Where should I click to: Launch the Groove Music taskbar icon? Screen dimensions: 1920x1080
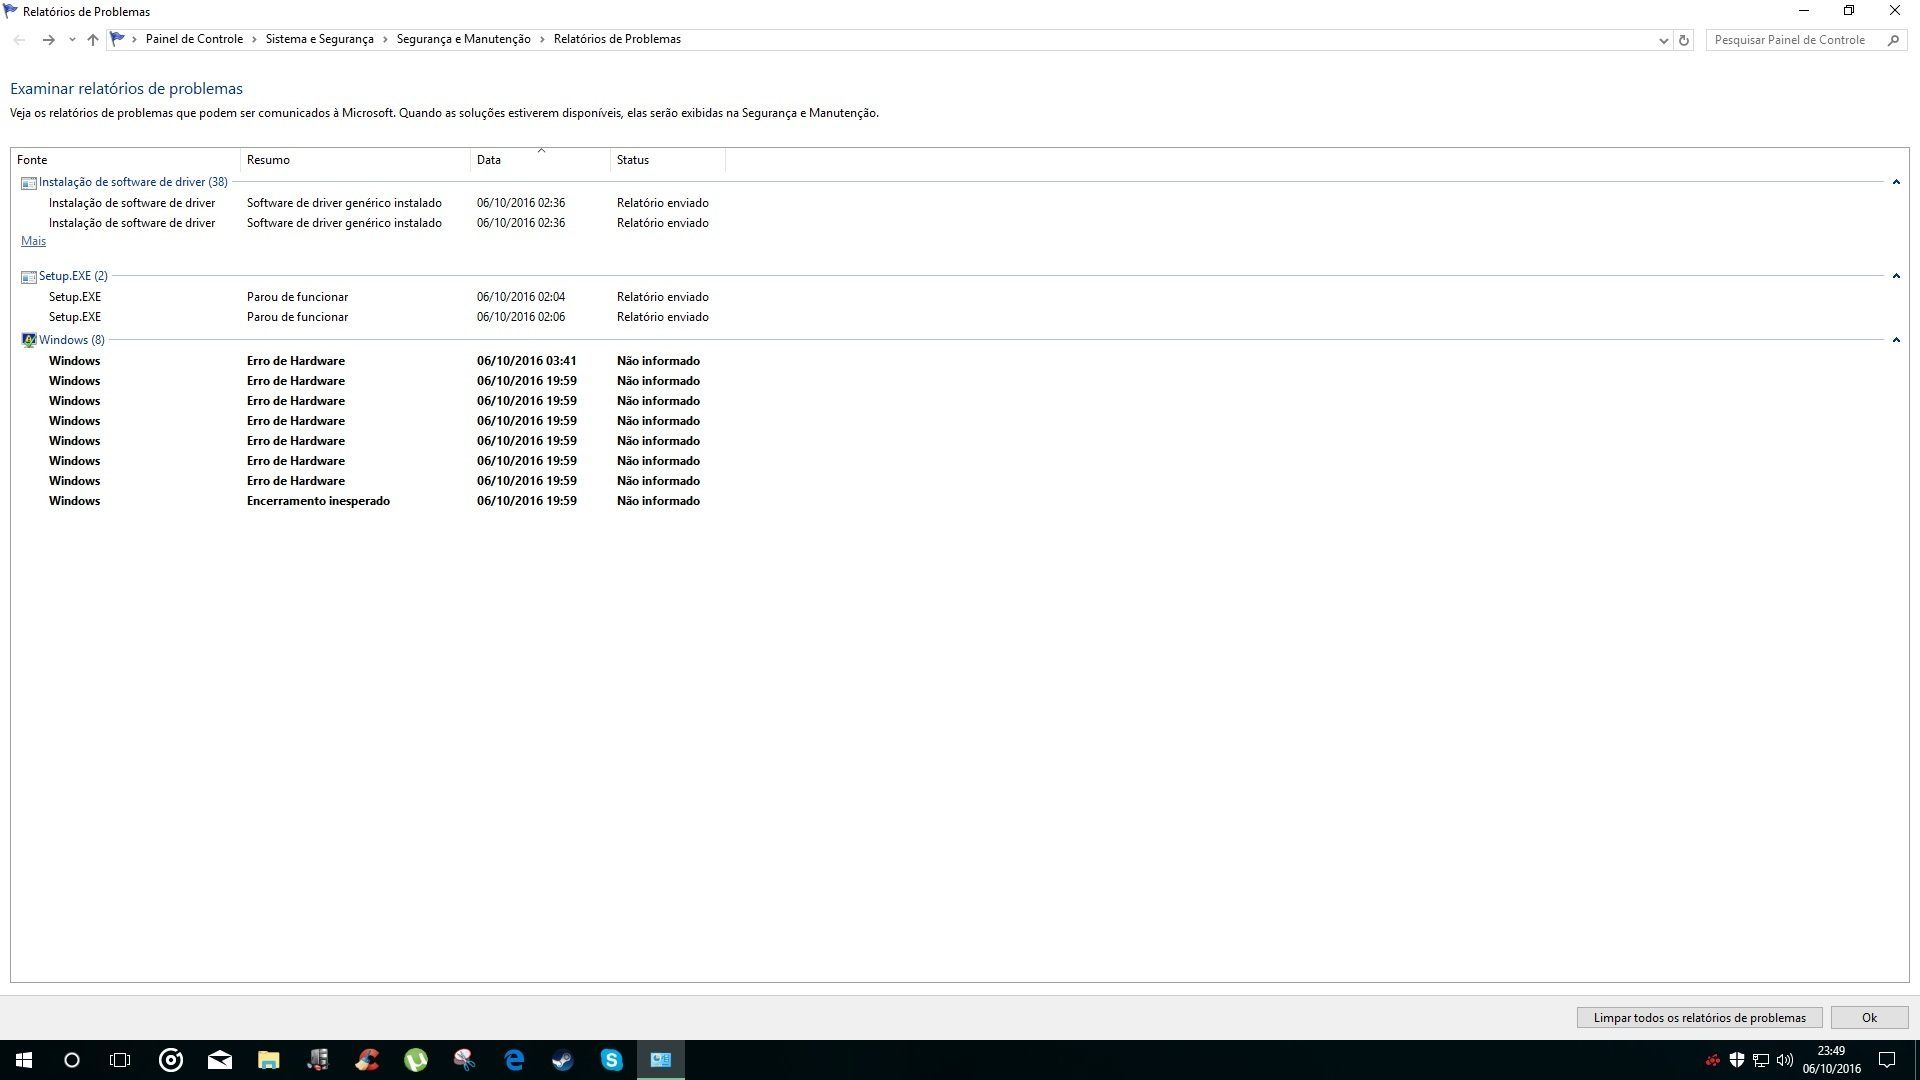pyautogui.click(x=171, y=1060)
